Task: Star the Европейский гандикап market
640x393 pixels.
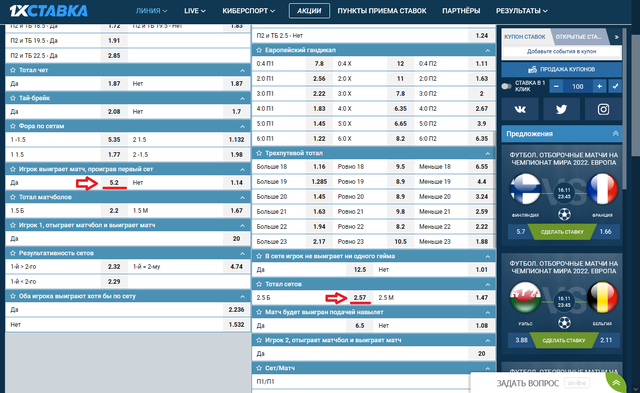Action: tap(259, 50)
